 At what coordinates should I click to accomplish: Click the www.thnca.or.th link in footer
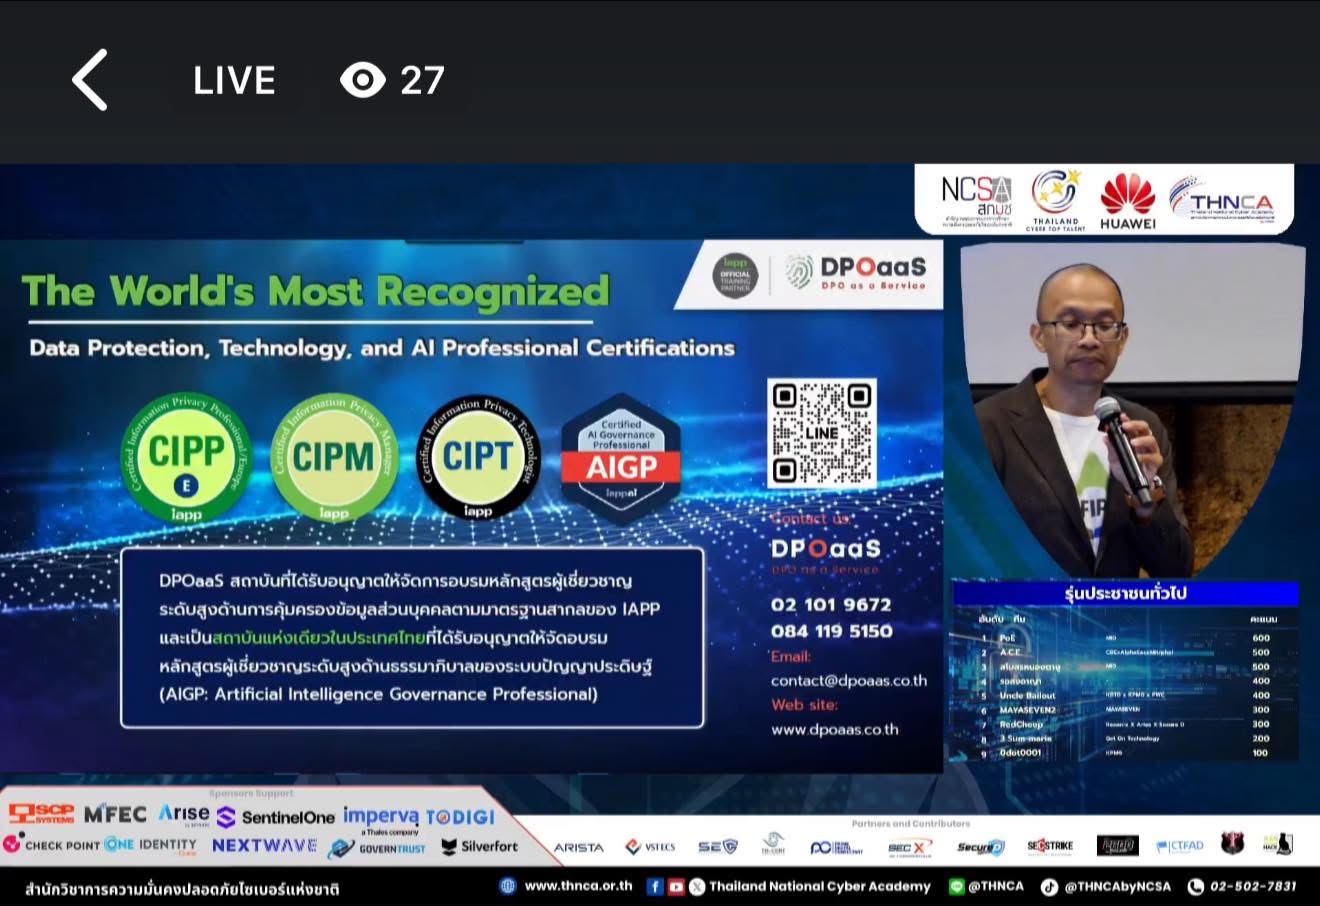point(578,886)
